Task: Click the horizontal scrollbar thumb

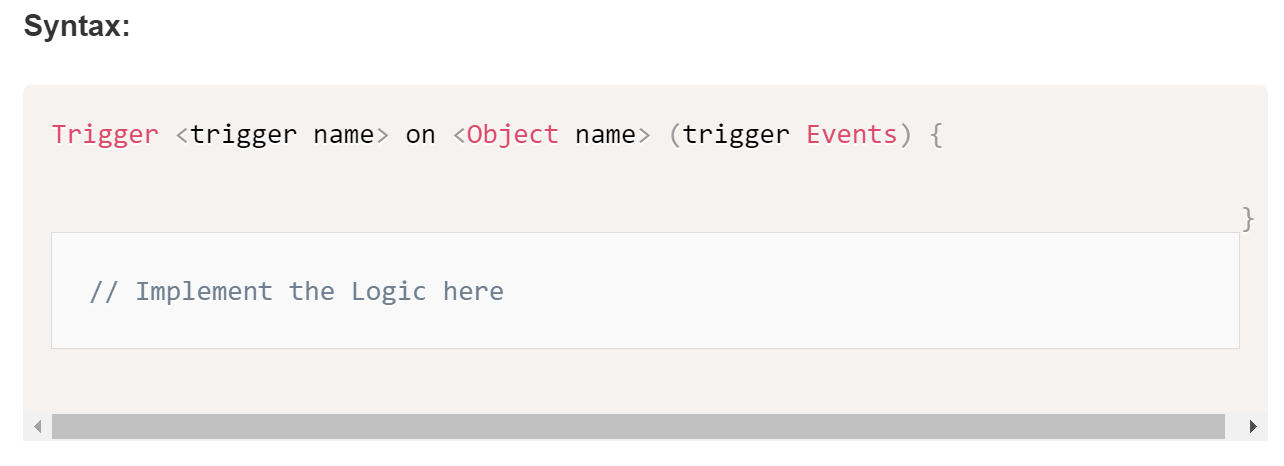Action: point(638,427)
